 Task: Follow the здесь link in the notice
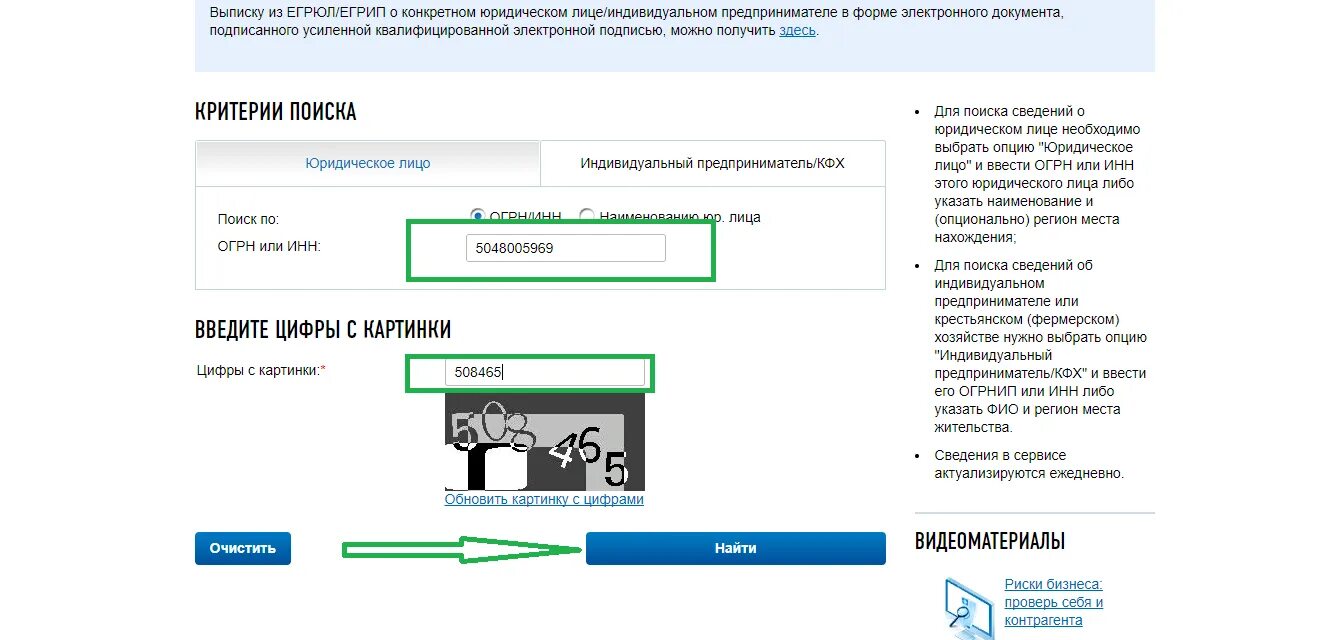(x=798, y=30)
